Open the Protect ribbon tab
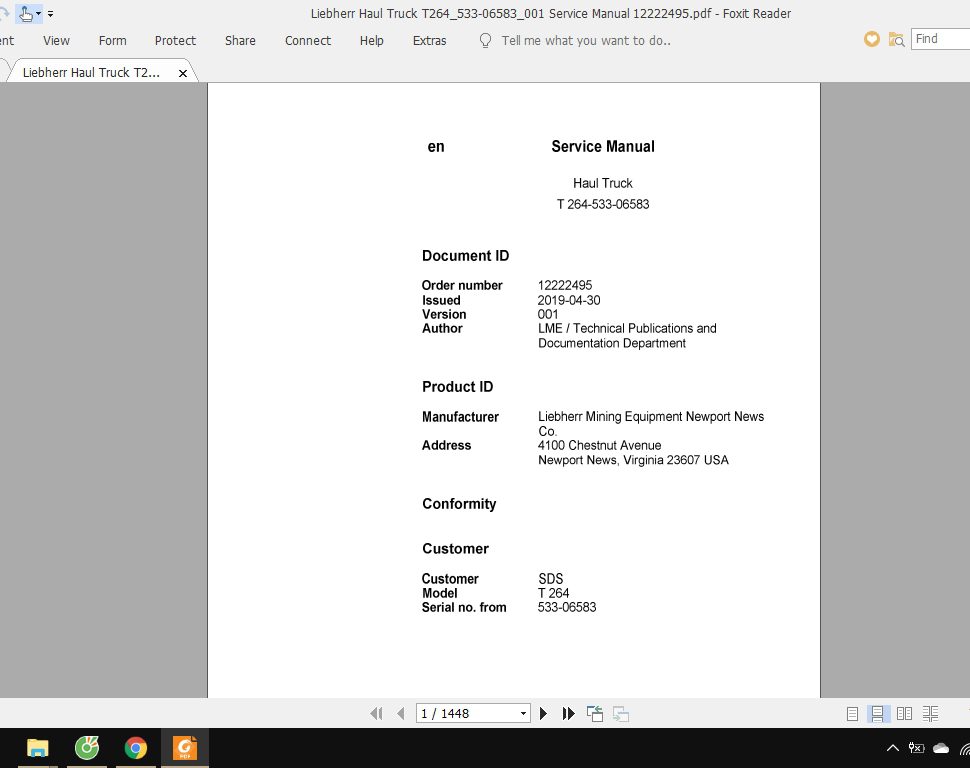This screenshot has height=768, width=970. pos(175,41)
